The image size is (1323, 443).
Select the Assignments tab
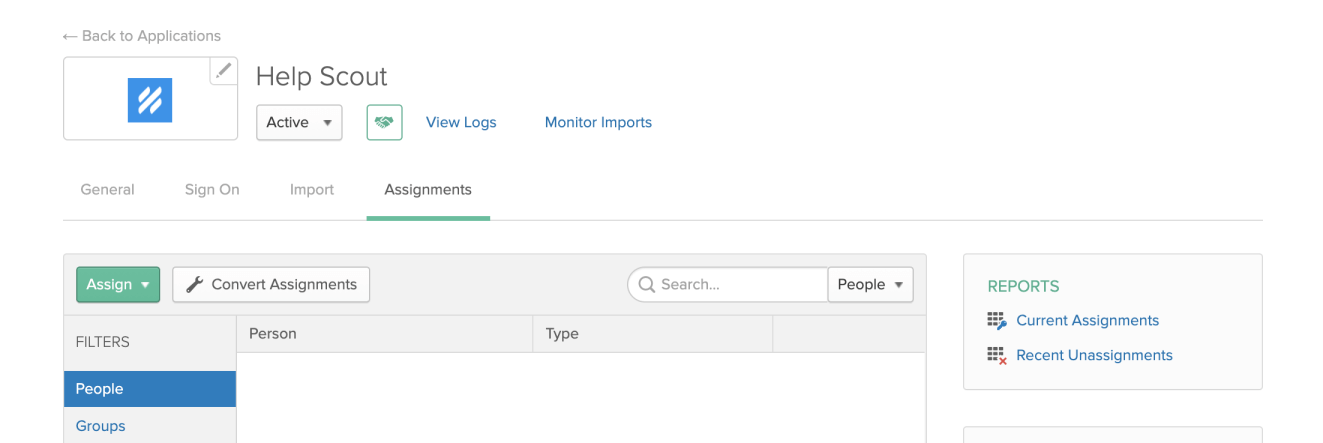click(x=428, y=189)
